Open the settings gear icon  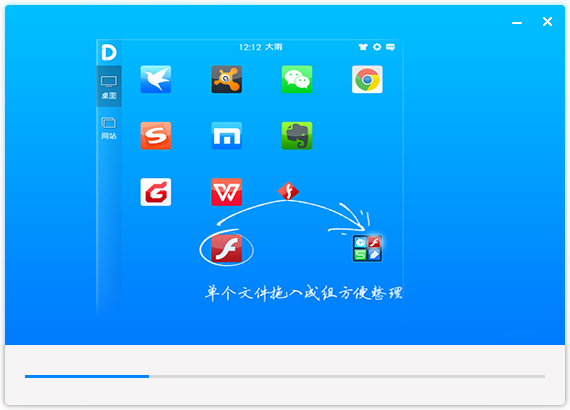click(377, 47)
